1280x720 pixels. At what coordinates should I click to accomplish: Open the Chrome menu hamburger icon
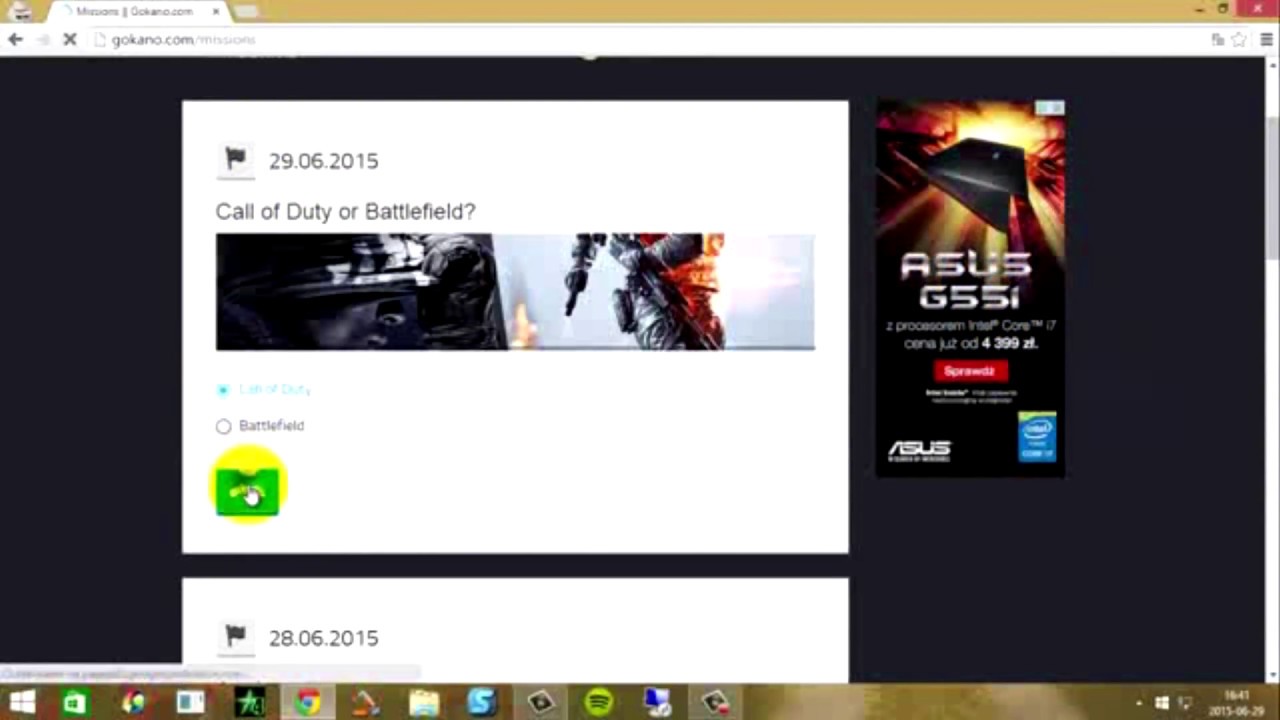click(x=1266, y=39)
